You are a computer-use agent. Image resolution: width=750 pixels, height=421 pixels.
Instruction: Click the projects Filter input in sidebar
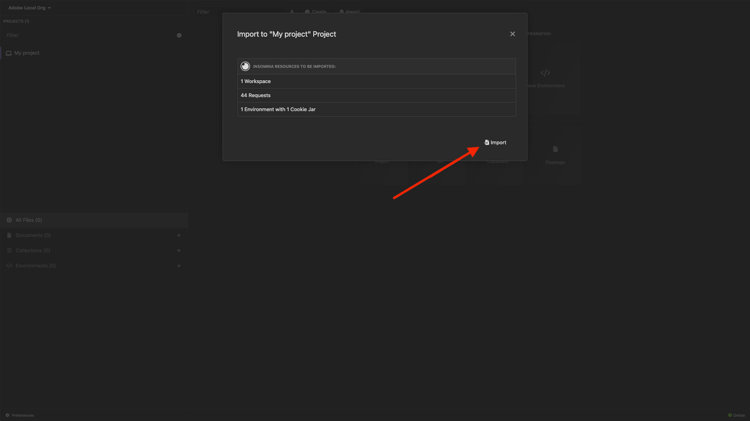[x=88, y=35]
